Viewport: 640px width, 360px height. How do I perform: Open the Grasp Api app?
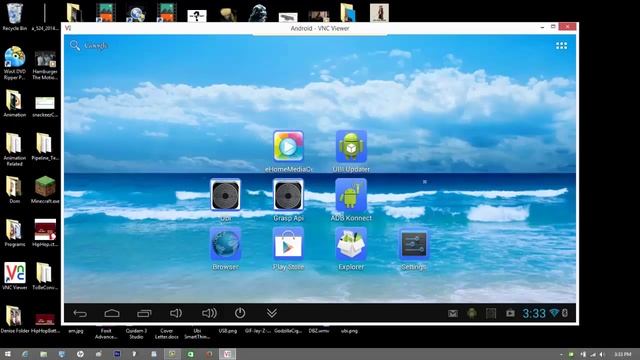coord(288,195)
